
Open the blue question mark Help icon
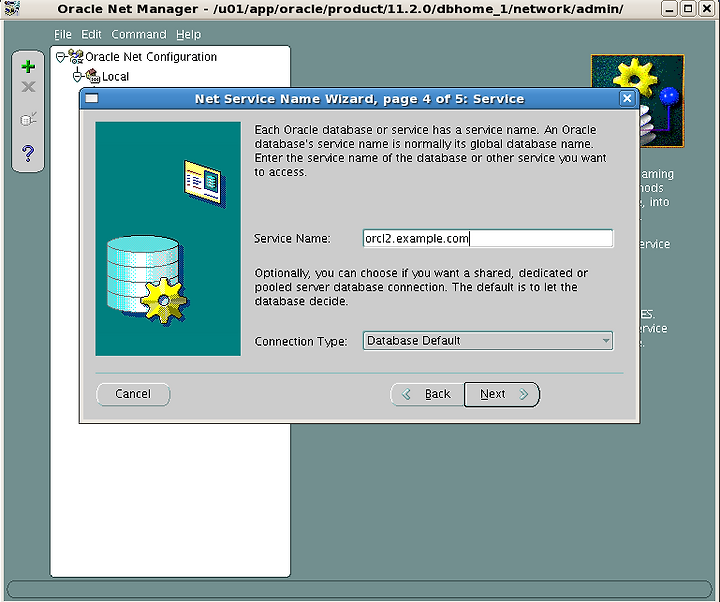point(28,153)
